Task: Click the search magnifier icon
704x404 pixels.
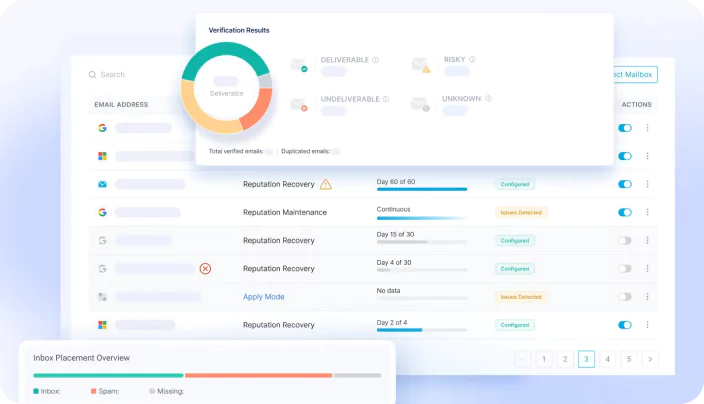Action: [x=92, y=75]
